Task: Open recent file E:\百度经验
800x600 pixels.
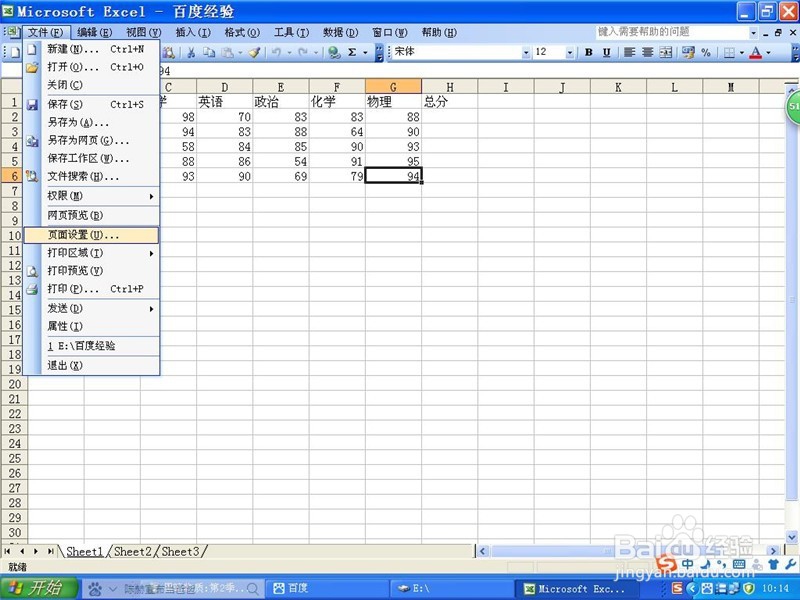Action: tap(92, 346)
